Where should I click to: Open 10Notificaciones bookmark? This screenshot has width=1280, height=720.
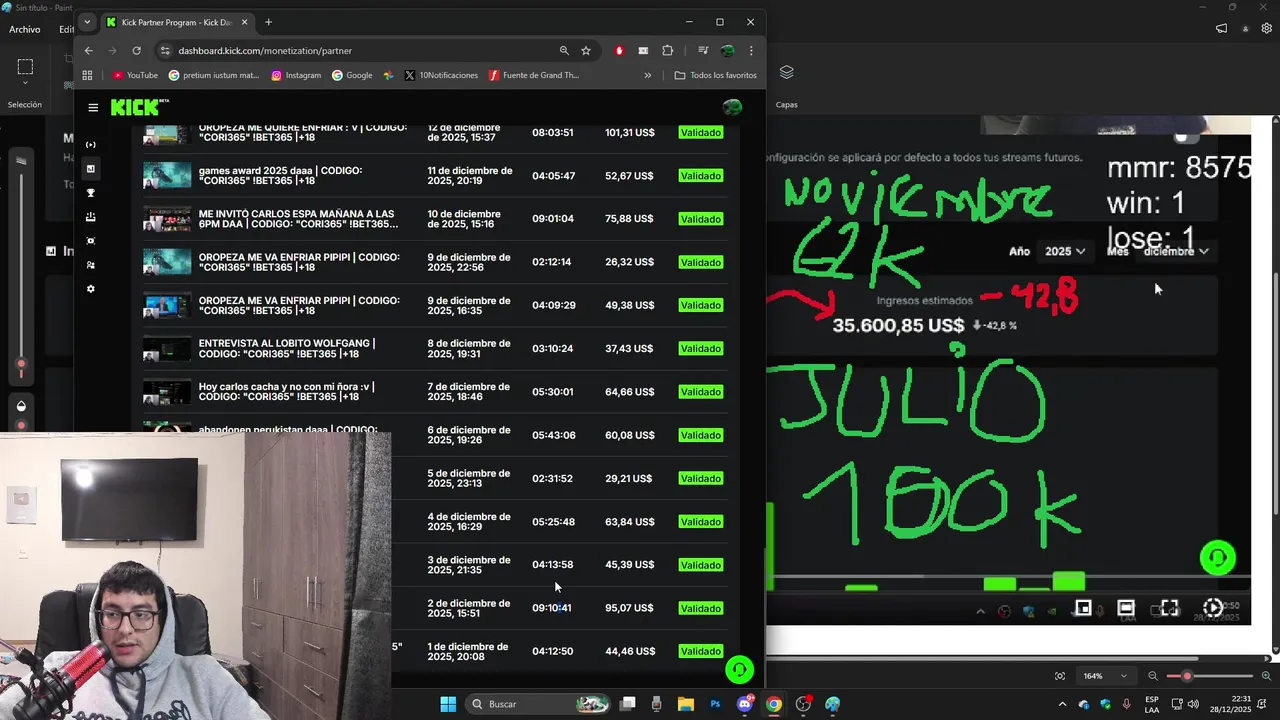pyautogui.click(x=441, y=75)
